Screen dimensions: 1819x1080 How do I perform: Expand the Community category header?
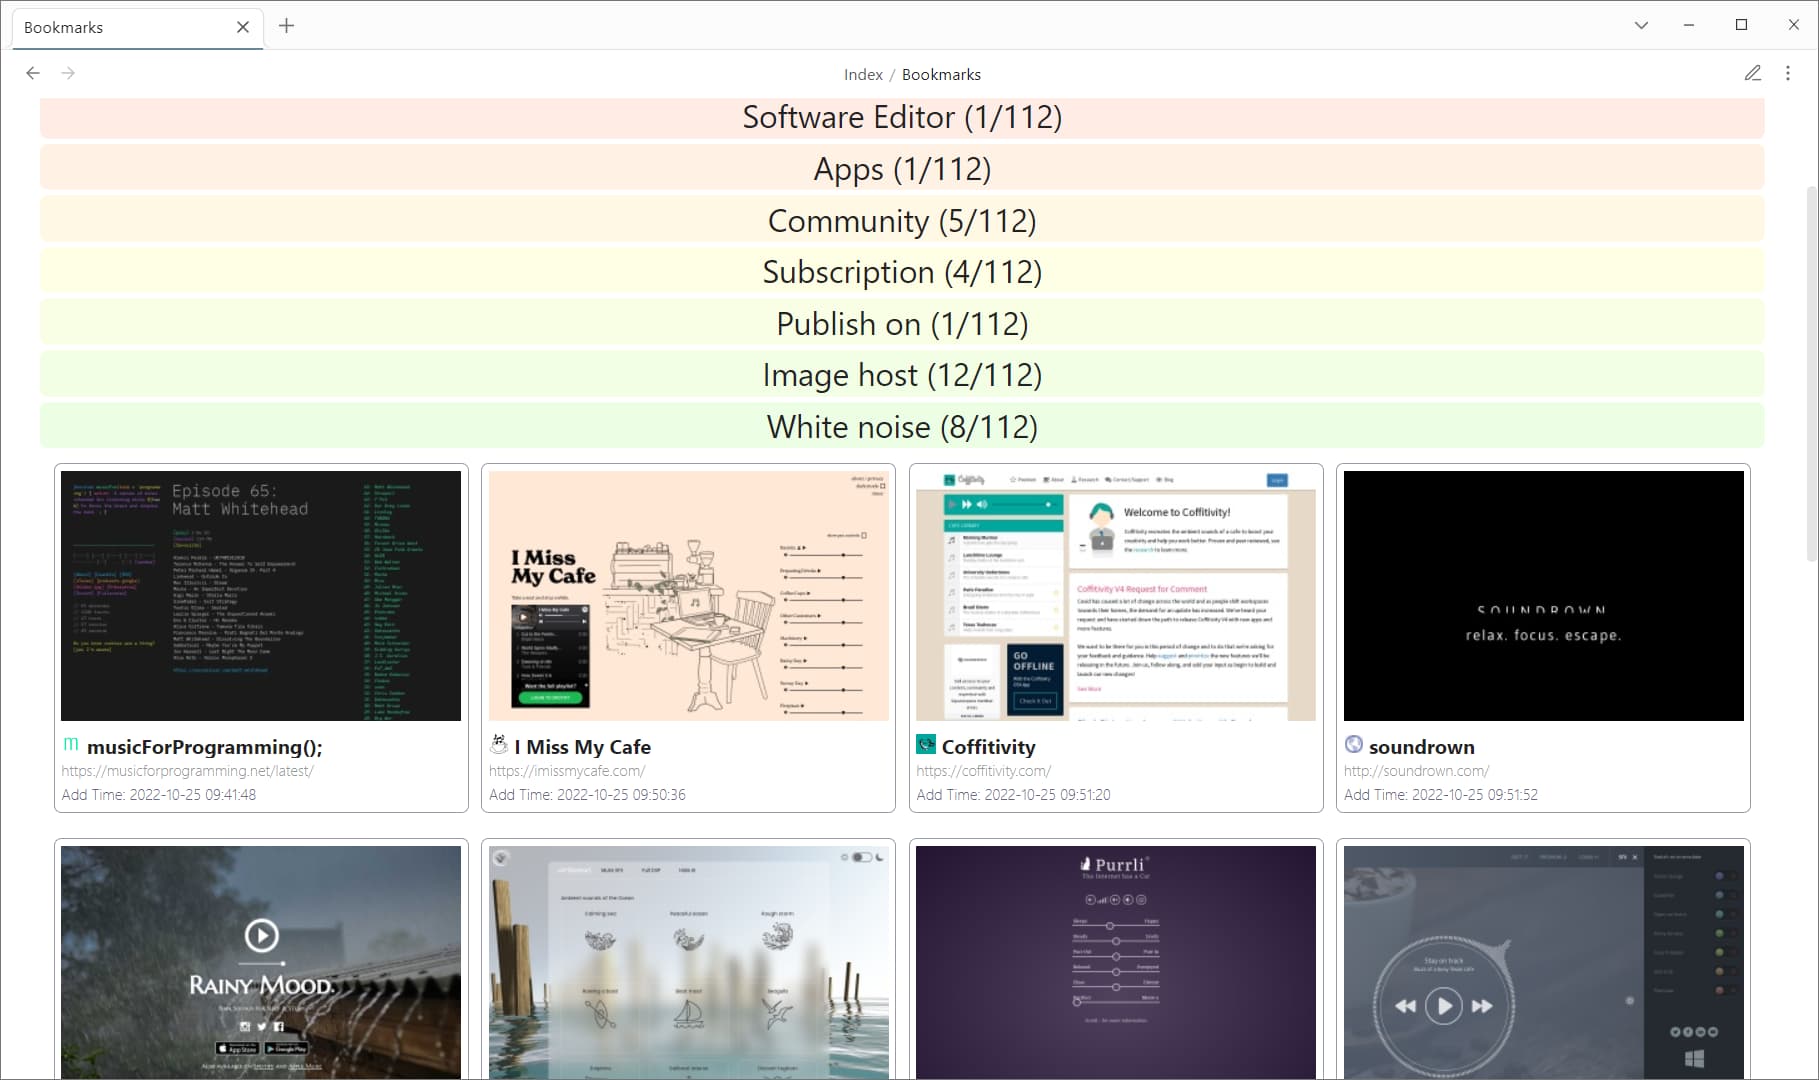click(x=902, y=221)
